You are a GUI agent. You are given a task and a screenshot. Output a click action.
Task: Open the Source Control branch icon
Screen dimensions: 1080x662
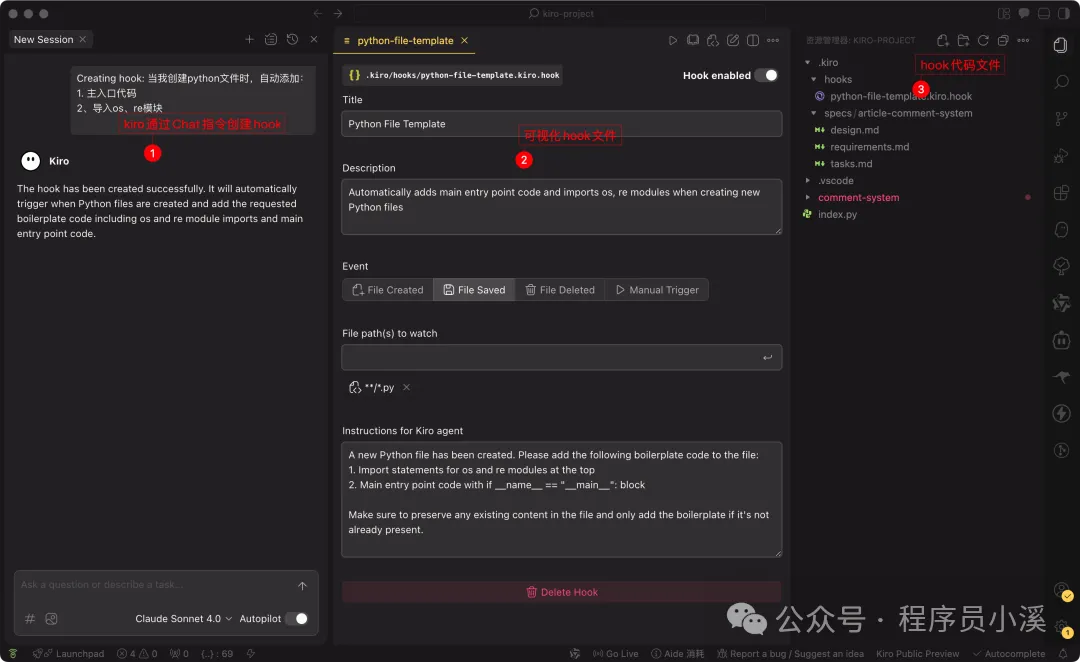pyautogui.click(x=1061, y=118)
